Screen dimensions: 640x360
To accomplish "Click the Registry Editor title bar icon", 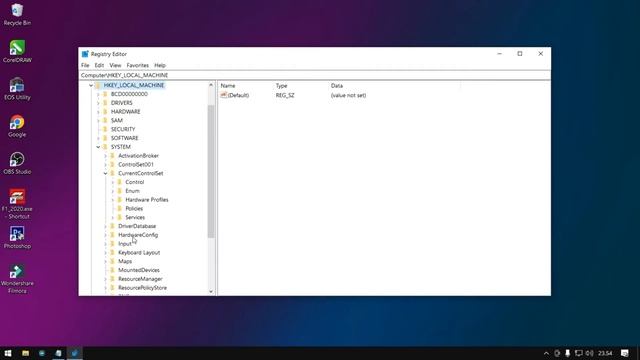I will [x=85, y=54].
